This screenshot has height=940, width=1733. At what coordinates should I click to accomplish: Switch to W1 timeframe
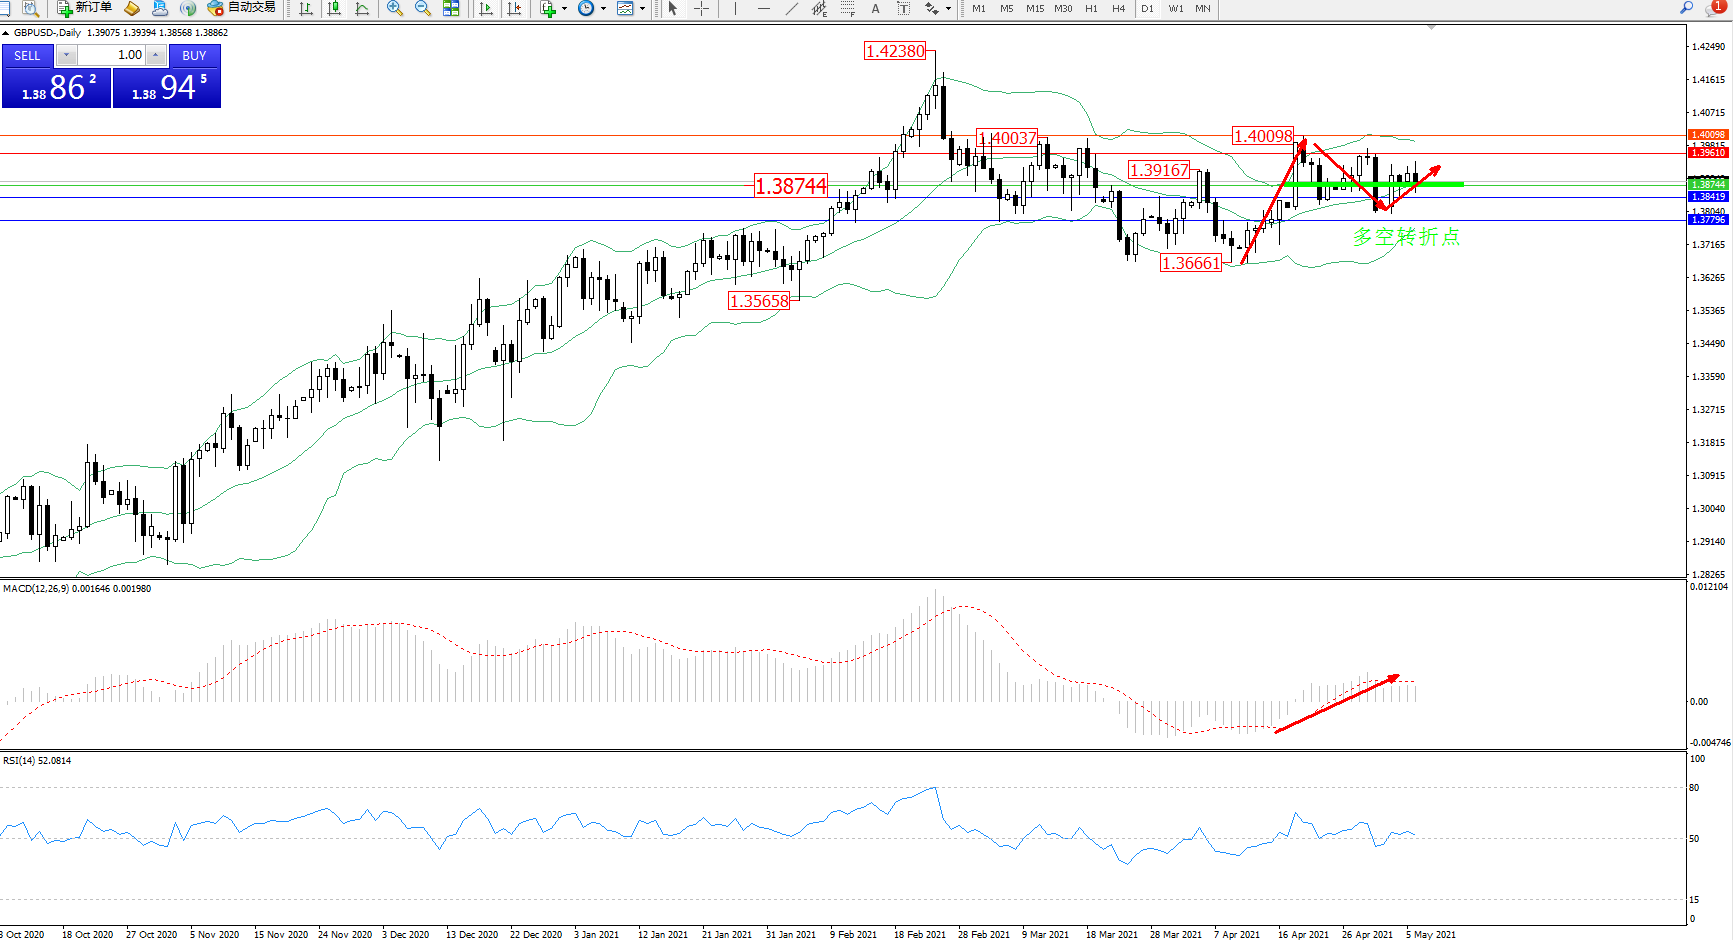[x=1176, y=8]
